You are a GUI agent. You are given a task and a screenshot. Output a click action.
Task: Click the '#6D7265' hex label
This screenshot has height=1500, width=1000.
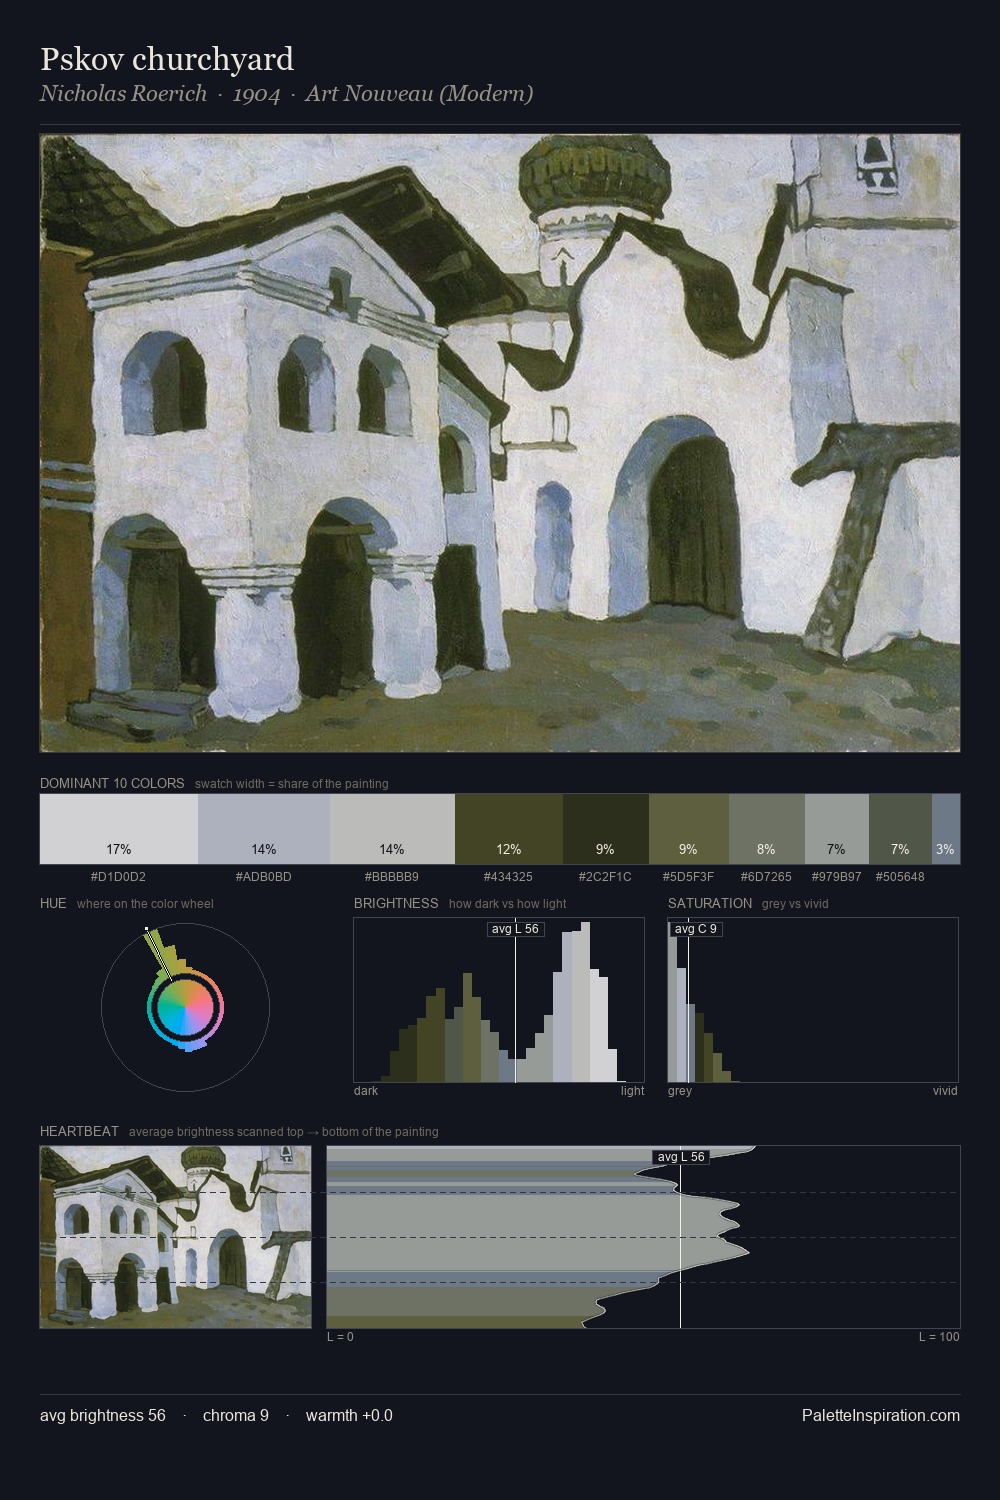tap(766, 877)
